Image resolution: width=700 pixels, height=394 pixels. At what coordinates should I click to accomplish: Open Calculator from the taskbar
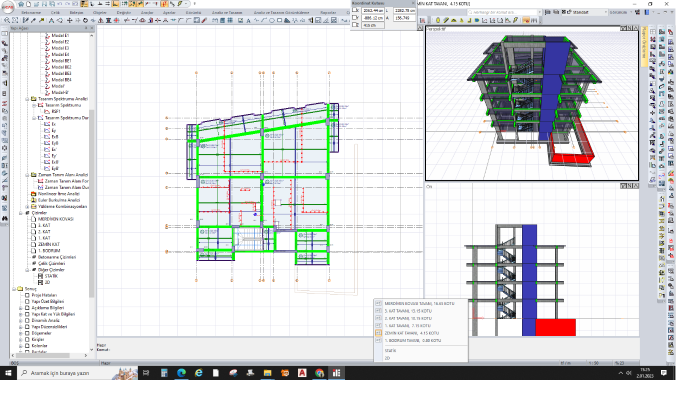[x=164, y=373]
